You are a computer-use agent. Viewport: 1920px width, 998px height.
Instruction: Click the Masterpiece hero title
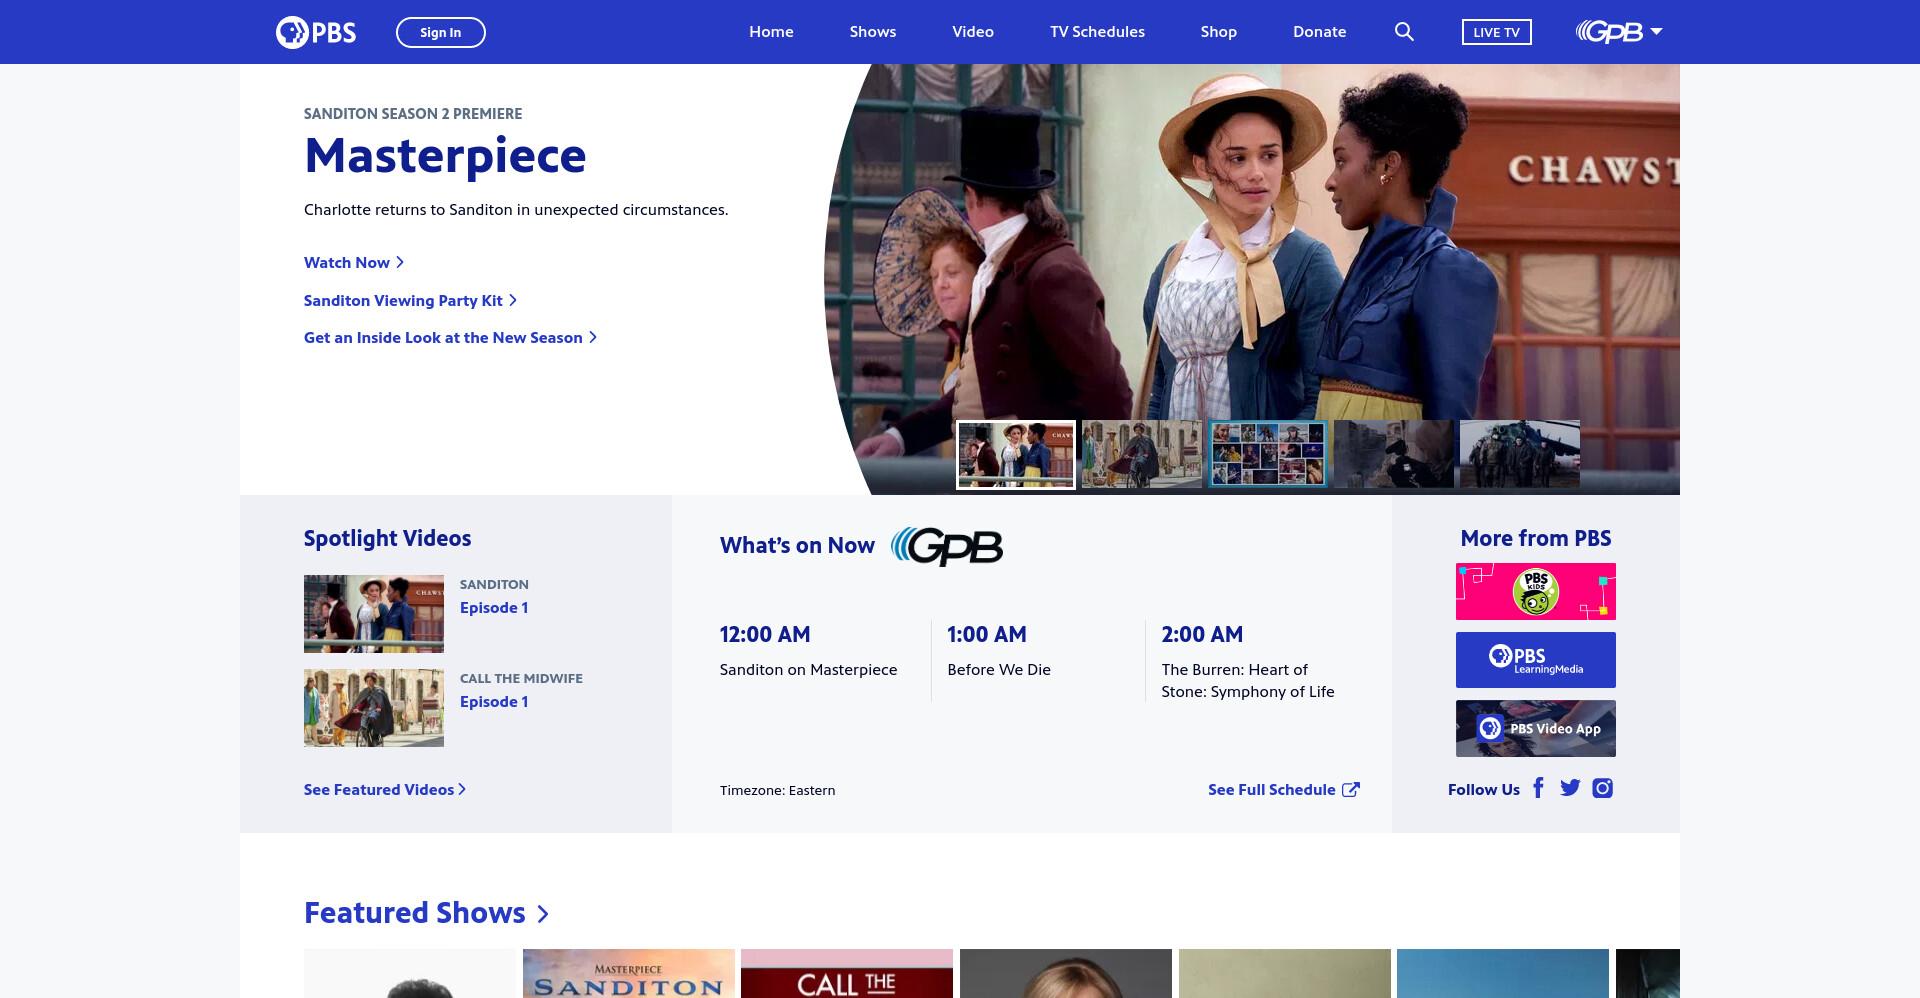(445, 156)
